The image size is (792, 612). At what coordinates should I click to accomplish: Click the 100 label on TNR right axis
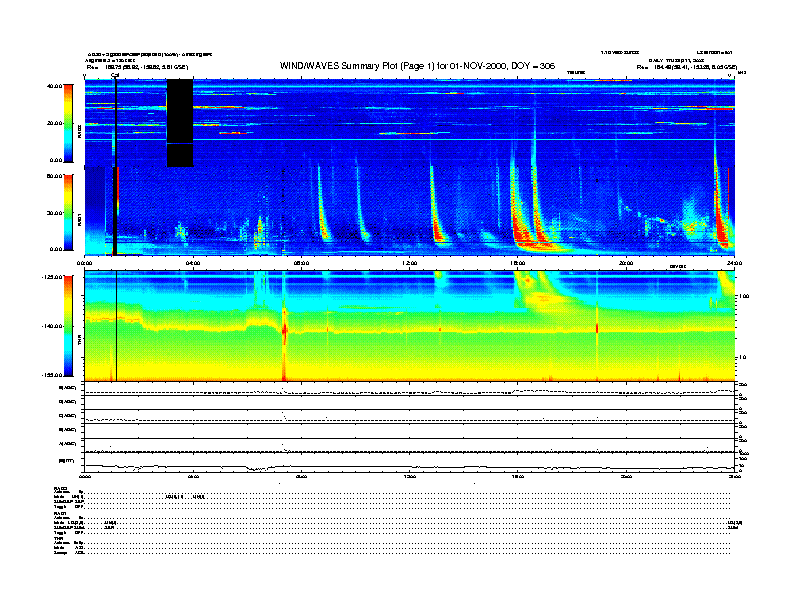(744, 296)
